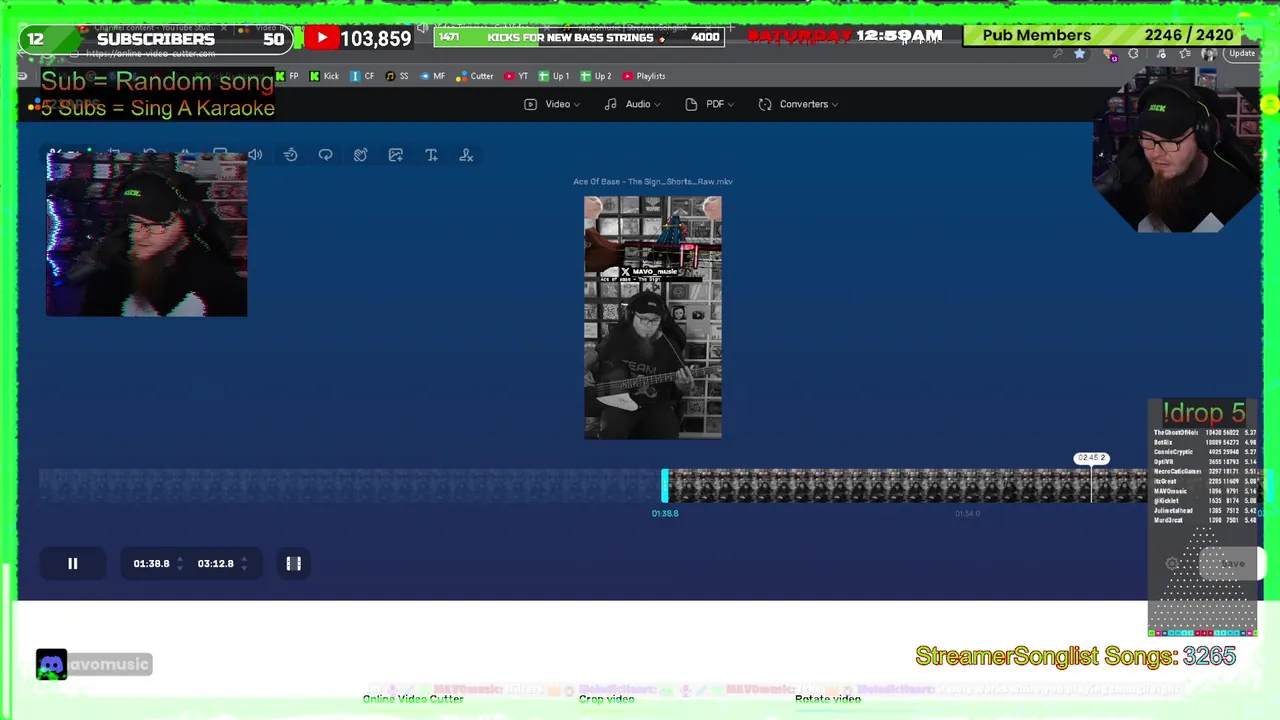The image size is (1280, 720).
Task: Click the browser Update button
Action: 1242,53
